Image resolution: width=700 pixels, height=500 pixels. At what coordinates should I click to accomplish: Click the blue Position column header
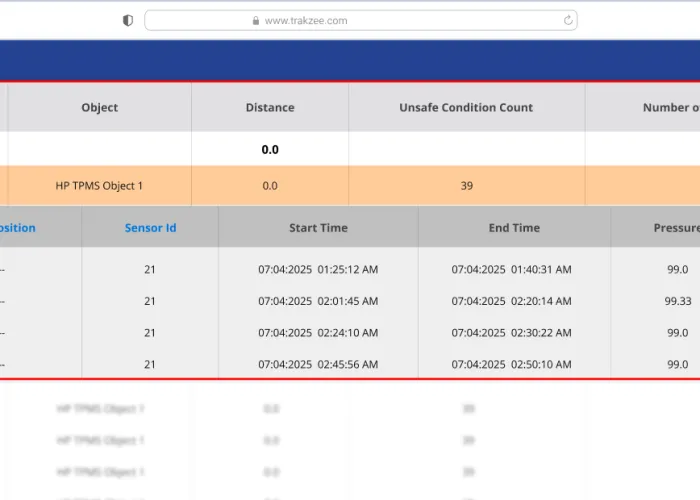coord(17,228)
